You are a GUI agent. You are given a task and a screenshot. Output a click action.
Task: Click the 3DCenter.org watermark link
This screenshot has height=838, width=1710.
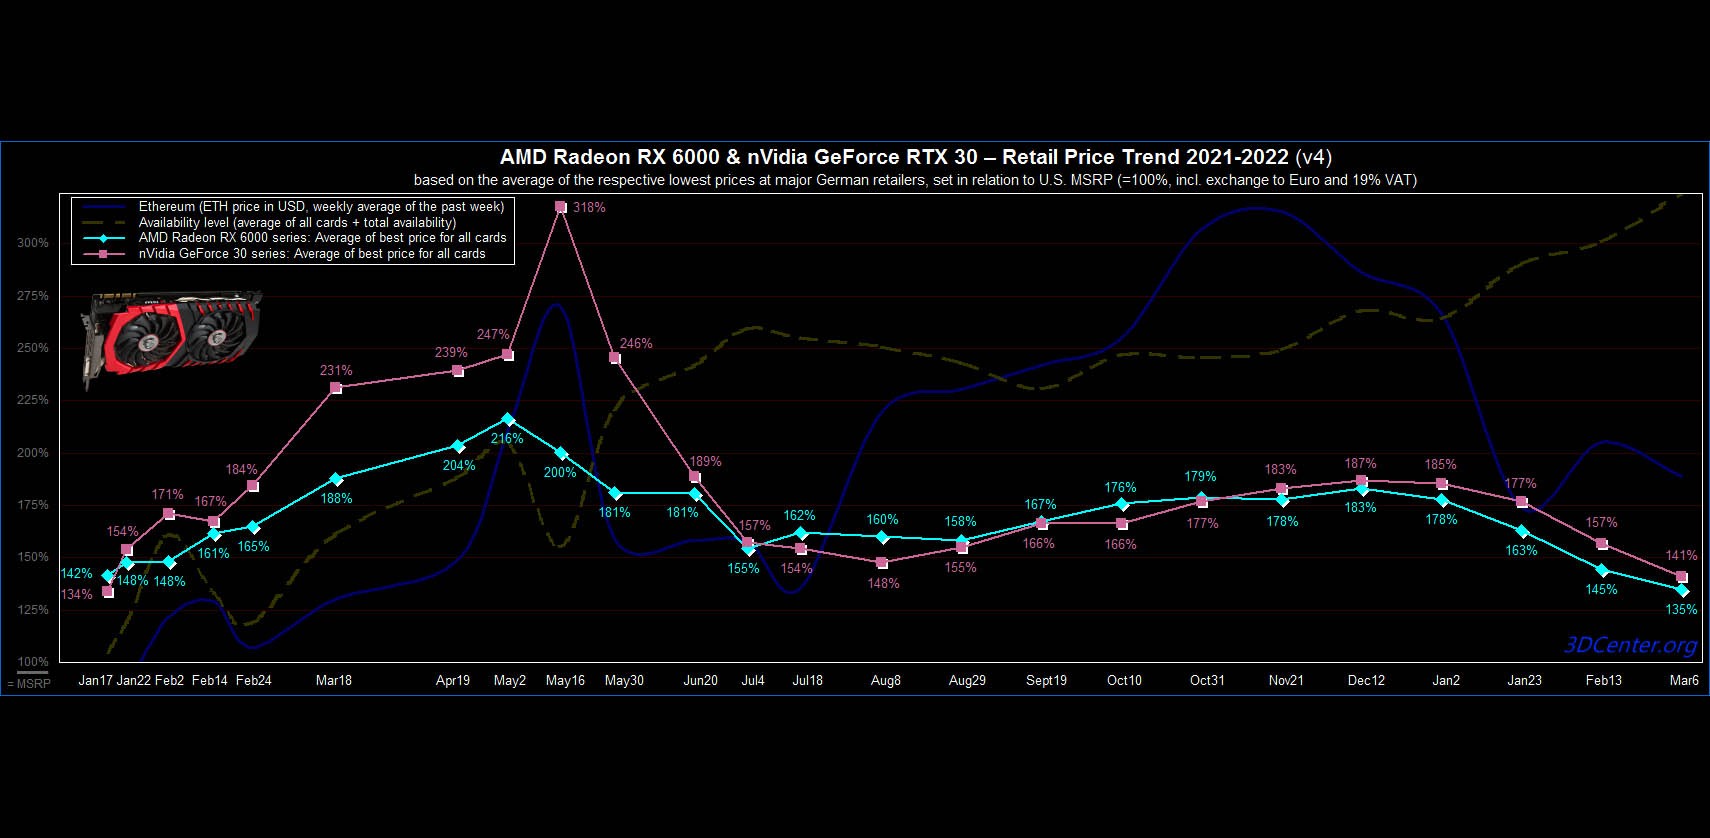coord(1631,645)
